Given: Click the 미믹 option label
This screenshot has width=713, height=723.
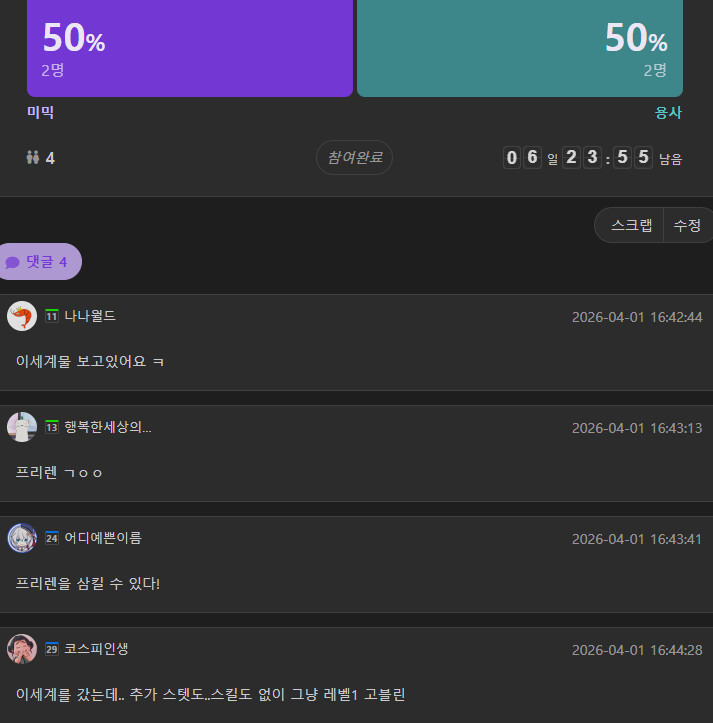Looking at the screenshot, I should pyautogui.click(x=41, y=113).
